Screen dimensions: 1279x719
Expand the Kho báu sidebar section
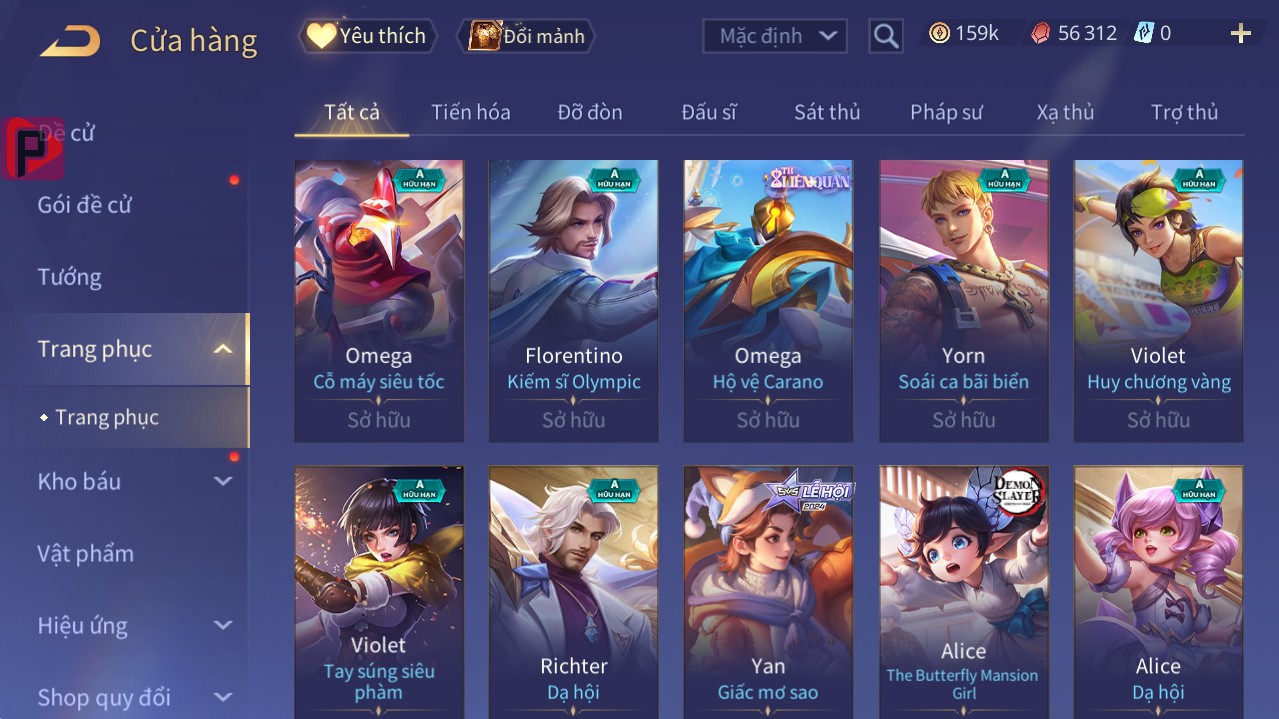click(223, 481)
